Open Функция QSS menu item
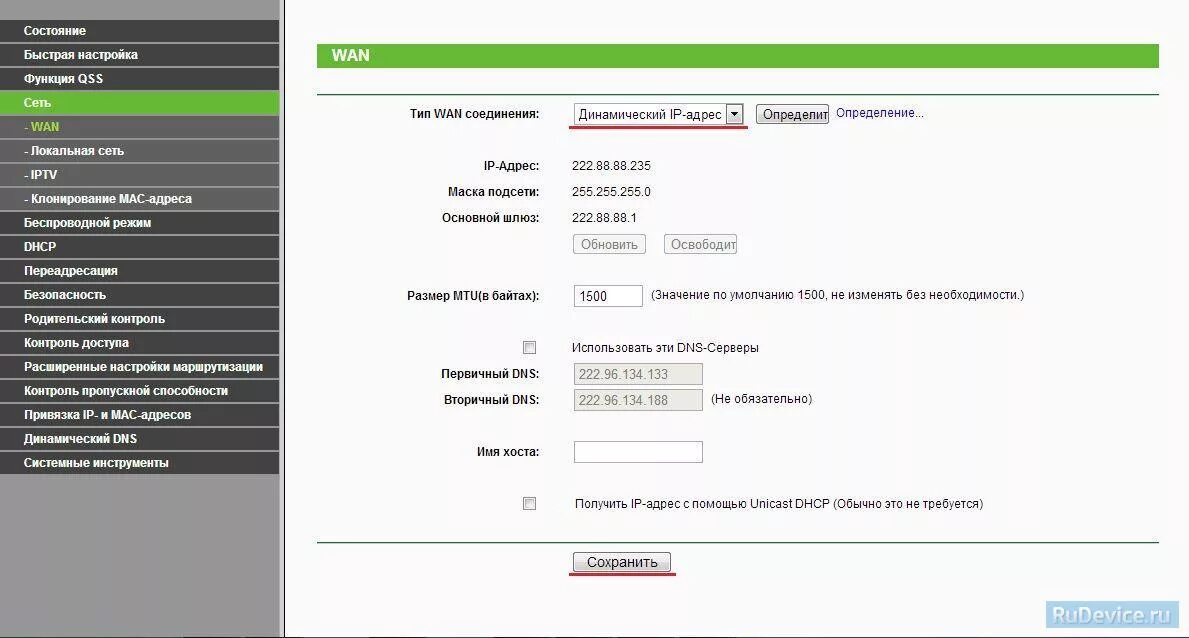Viewport: 1189px width, 638px height. (x=140, y=79)
